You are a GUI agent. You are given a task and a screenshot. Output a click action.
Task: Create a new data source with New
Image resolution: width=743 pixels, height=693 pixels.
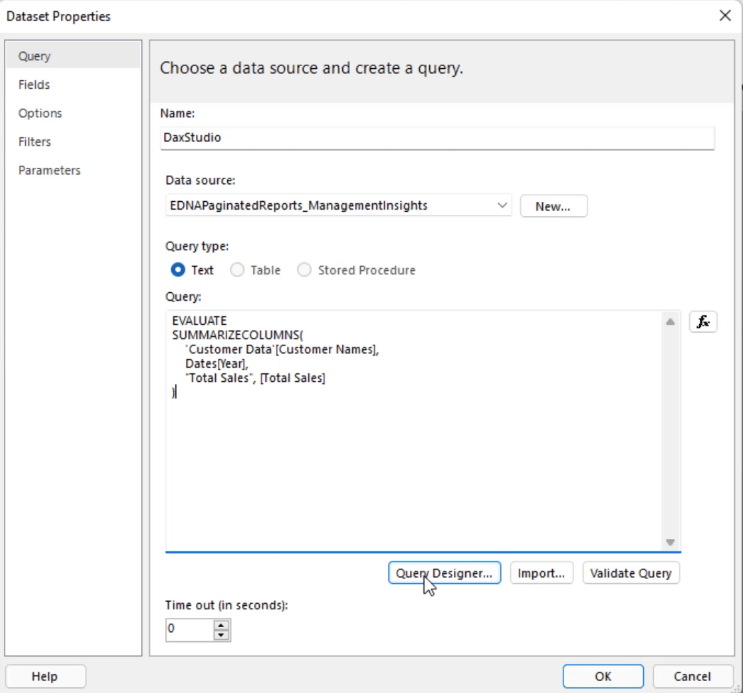pyautogui.click(x=553, y=206)
